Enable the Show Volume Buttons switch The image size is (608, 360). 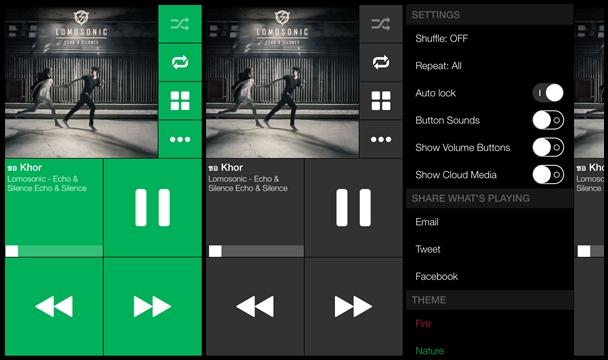(x=548, y=147)
